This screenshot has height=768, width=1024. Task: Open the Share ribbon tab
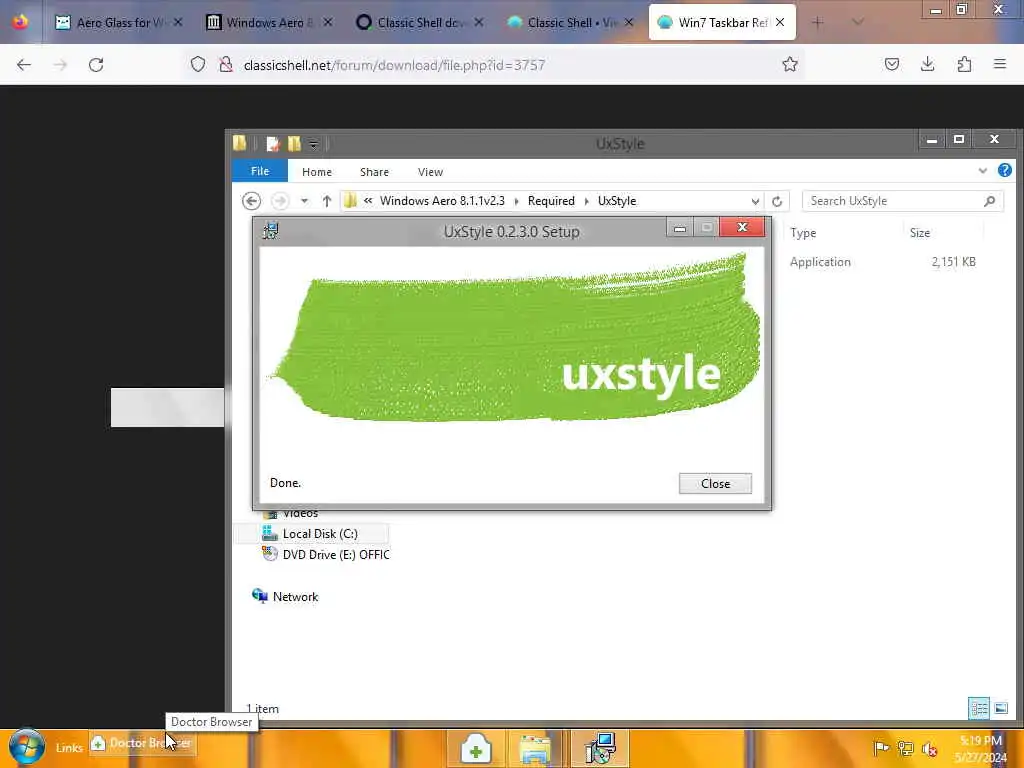374,172
